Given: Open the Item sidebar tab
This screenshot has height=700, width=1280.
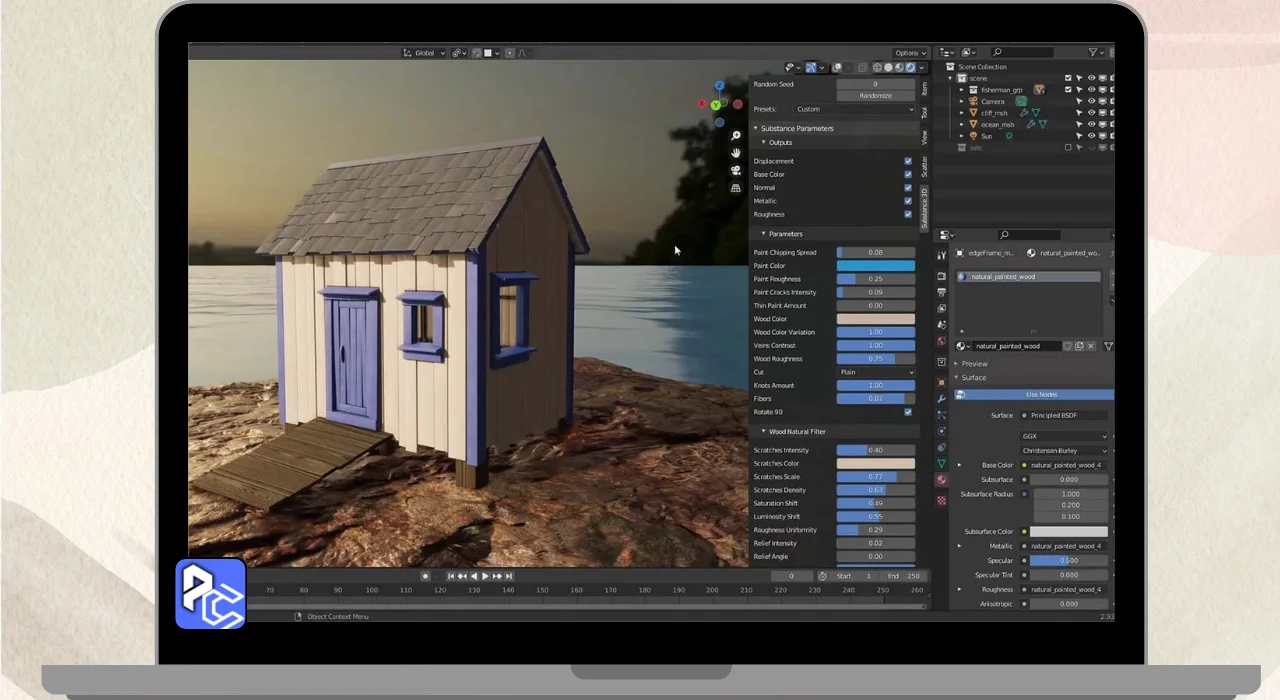Looking at the screenshot, I should point(924,89).
